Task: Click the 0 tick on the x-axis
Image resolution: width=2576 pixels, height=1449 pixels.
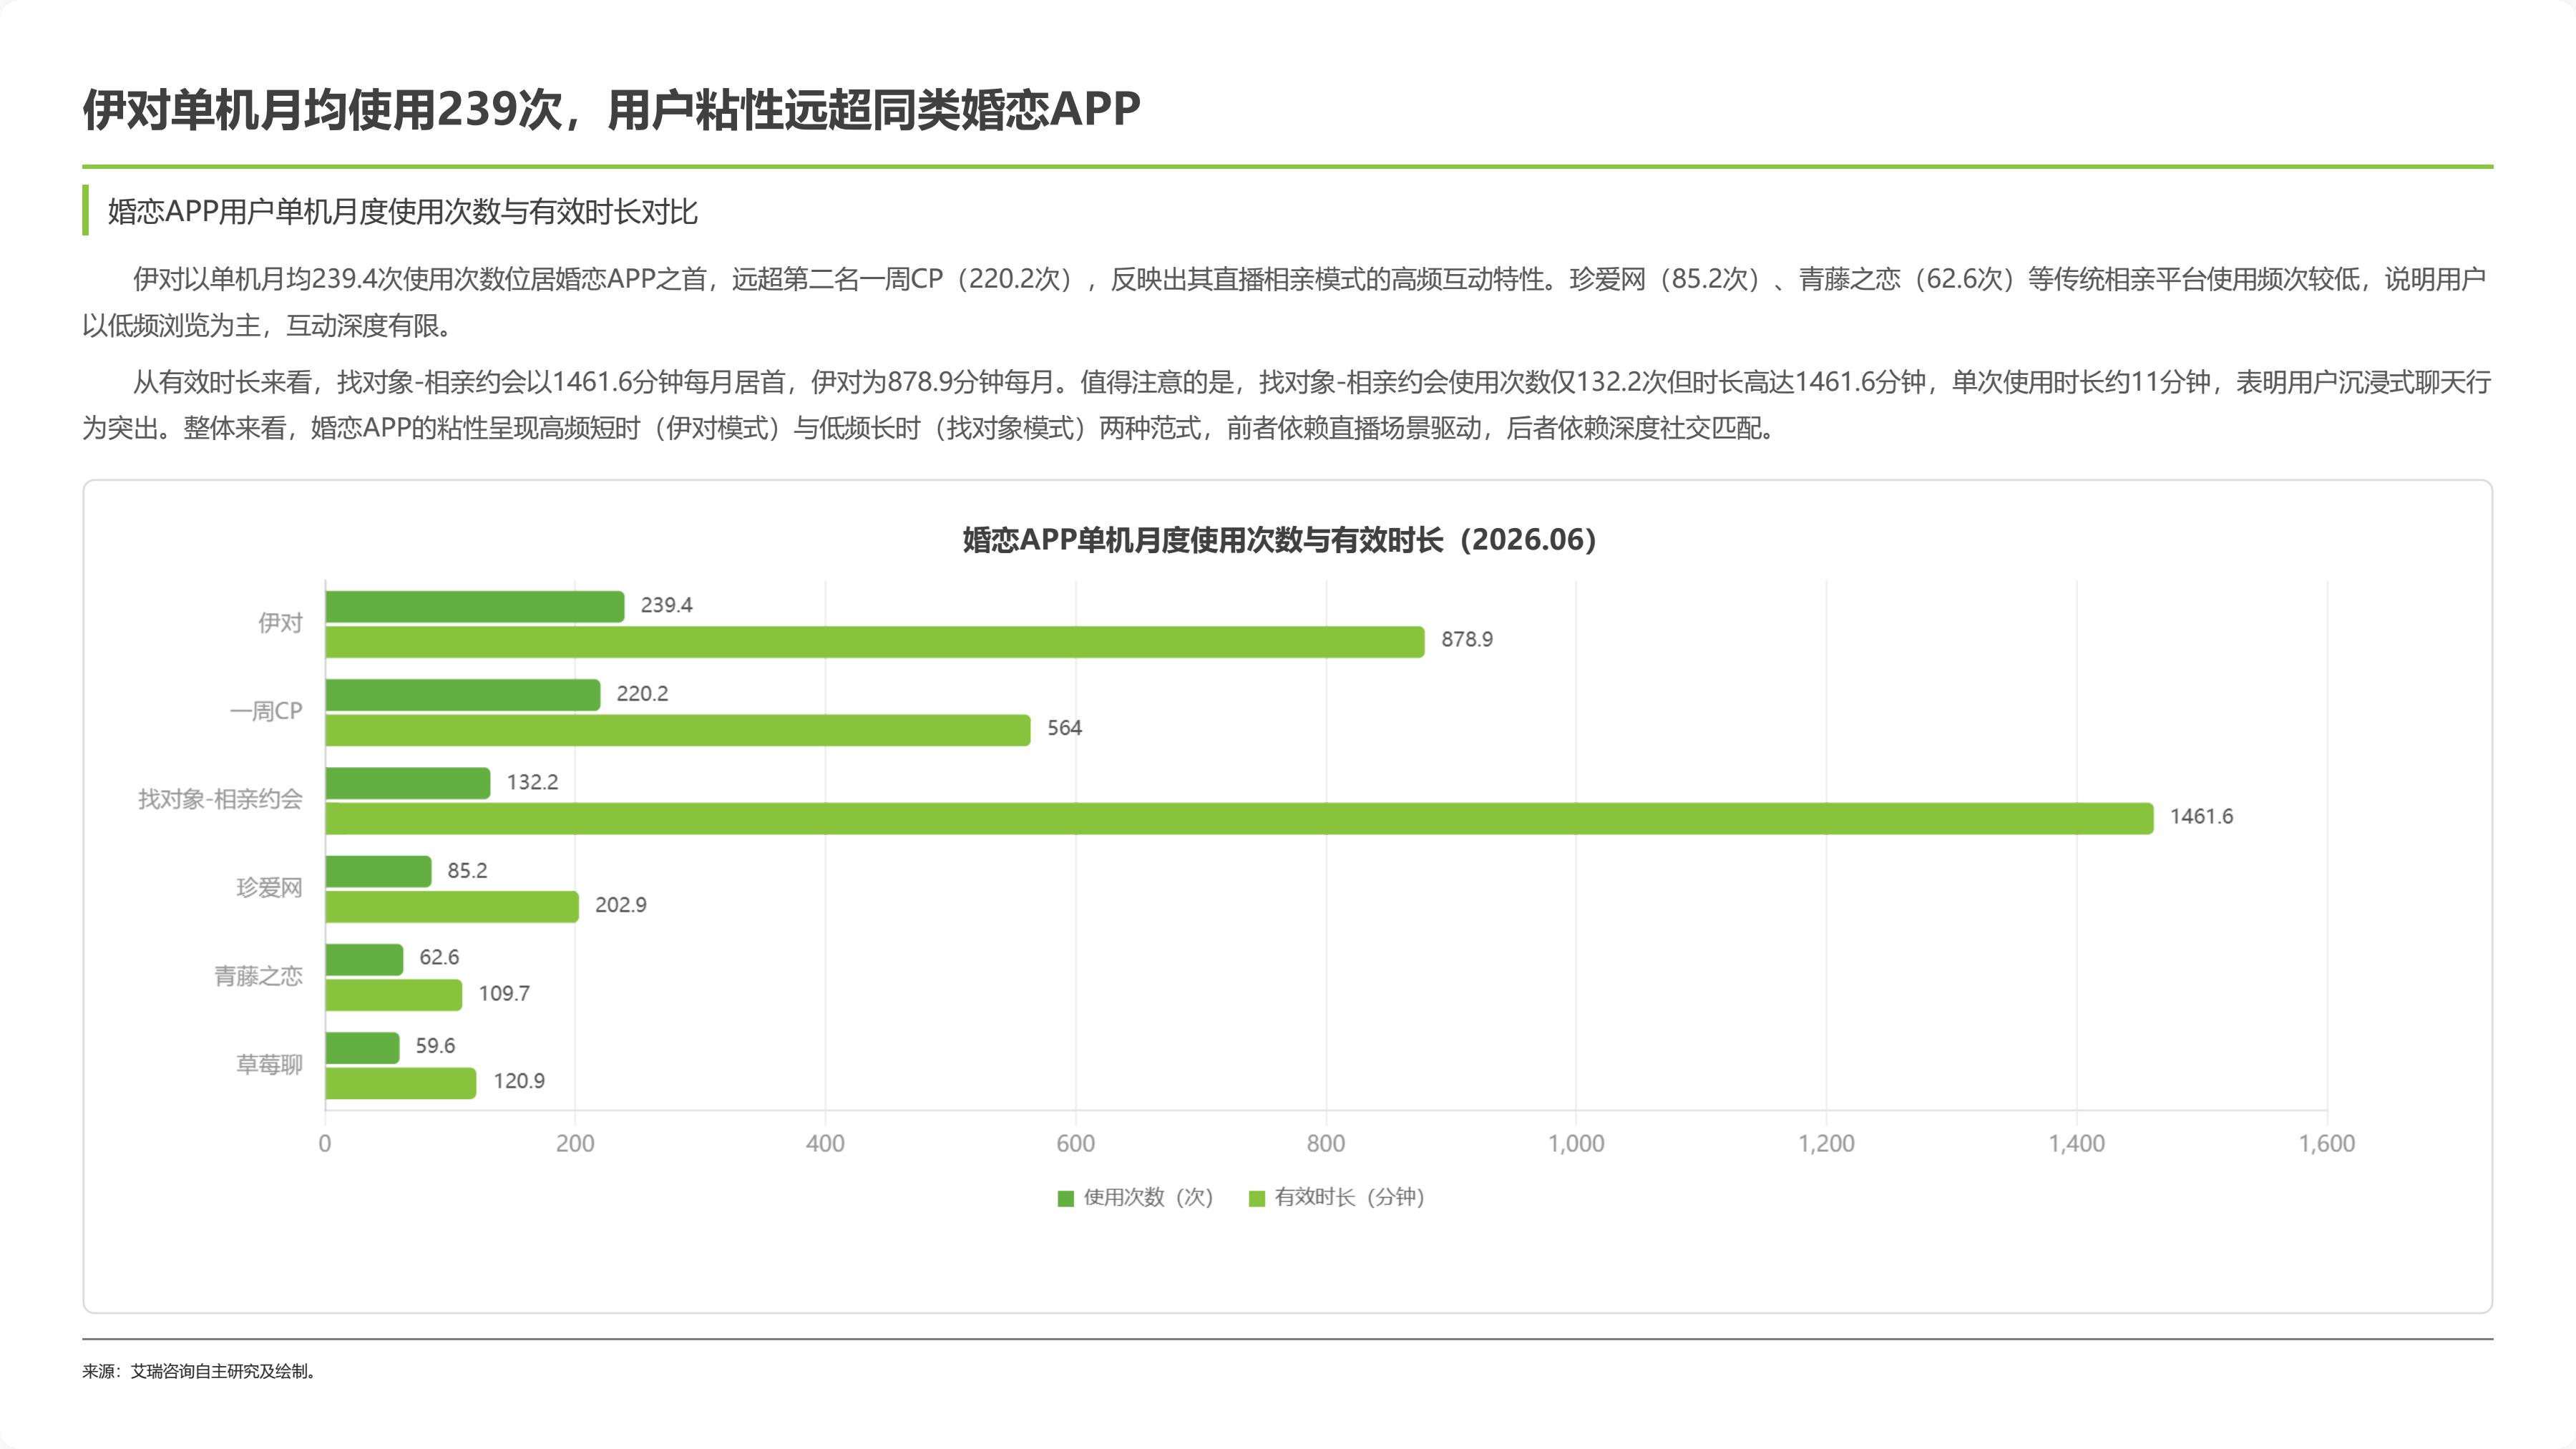Action: click(x=325, y=1144)
